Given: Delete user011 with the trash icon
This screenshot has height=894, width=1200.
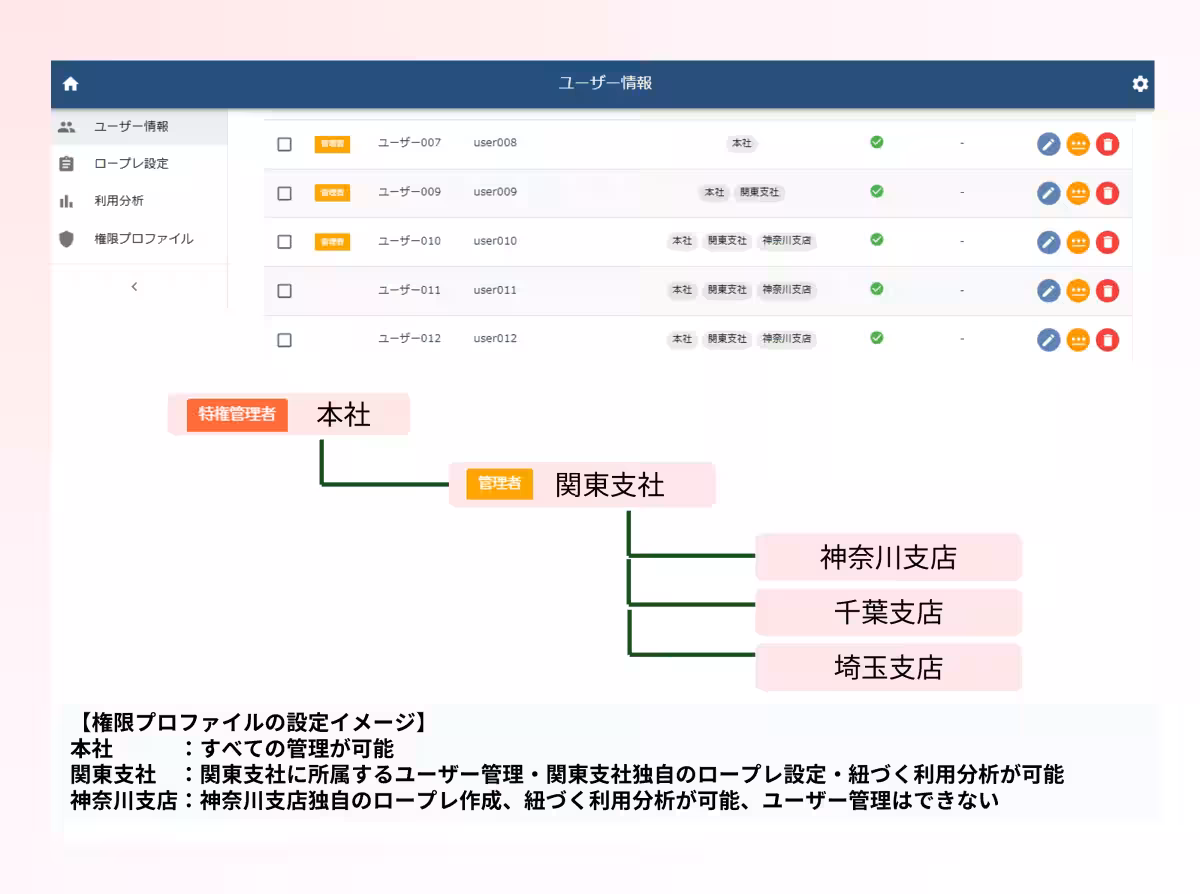Looking at the screenshot, I should (1107, 291).
